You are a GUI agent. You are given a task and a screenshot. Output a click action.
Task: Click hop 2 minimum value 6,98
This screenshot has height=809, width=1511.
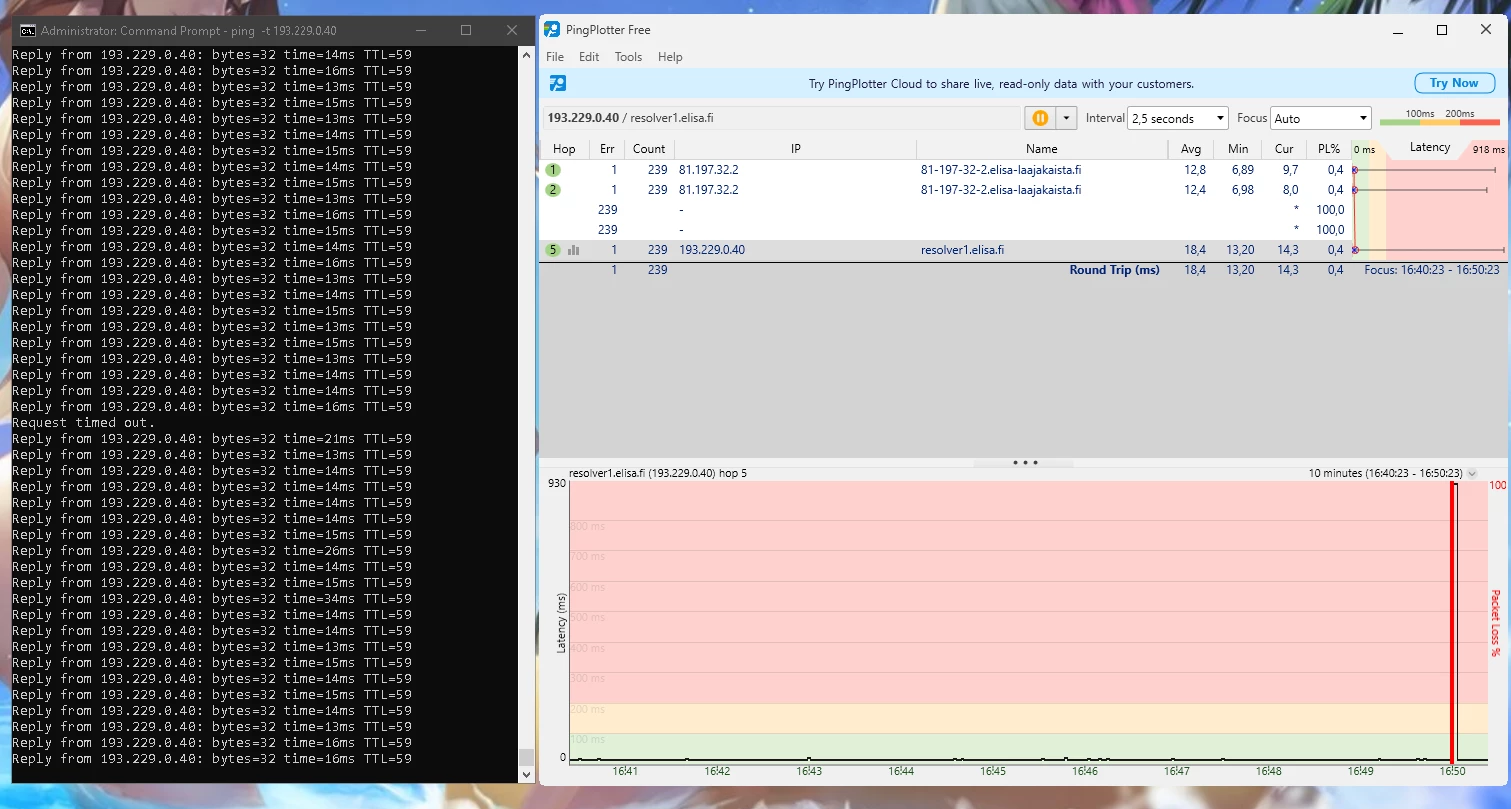pyautogui.click(x=1242, y=190)
